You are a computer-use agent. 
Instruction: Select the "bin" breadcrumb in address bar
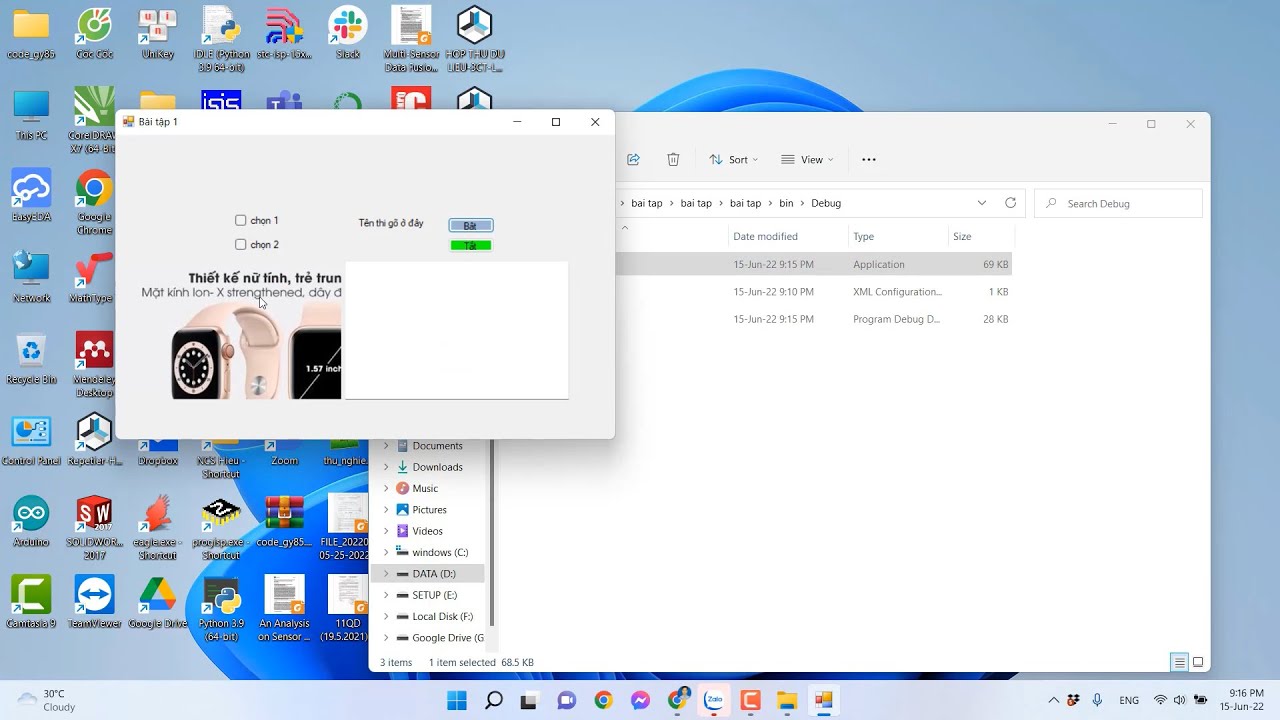pyautogui.click(x=786, y=203)
